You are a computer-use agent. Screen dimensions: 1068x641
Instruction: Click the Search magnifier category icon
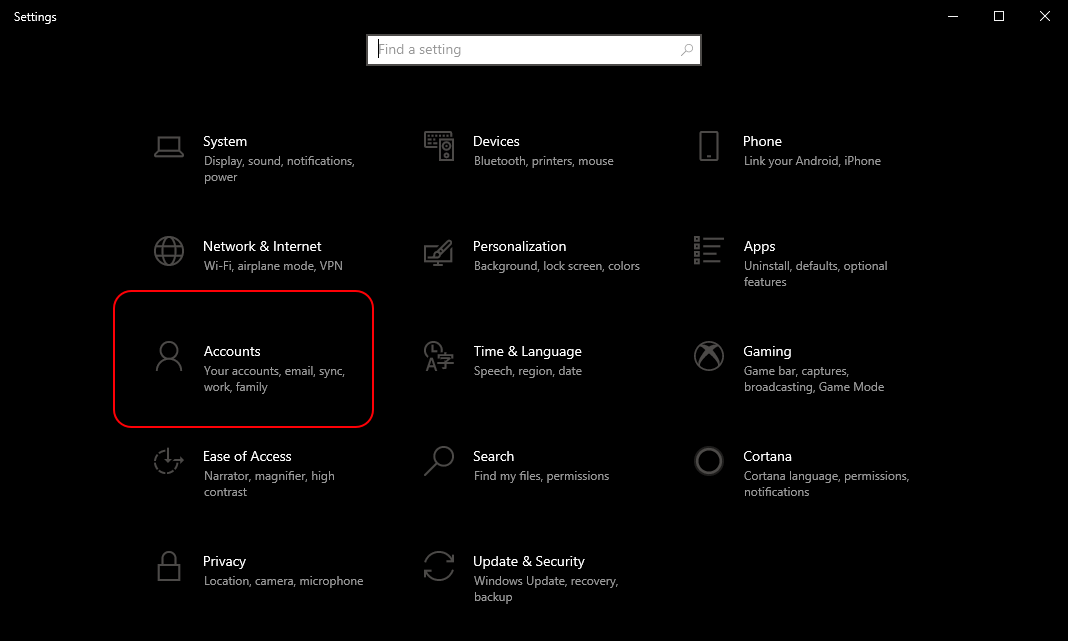click(x=439, y=461)
